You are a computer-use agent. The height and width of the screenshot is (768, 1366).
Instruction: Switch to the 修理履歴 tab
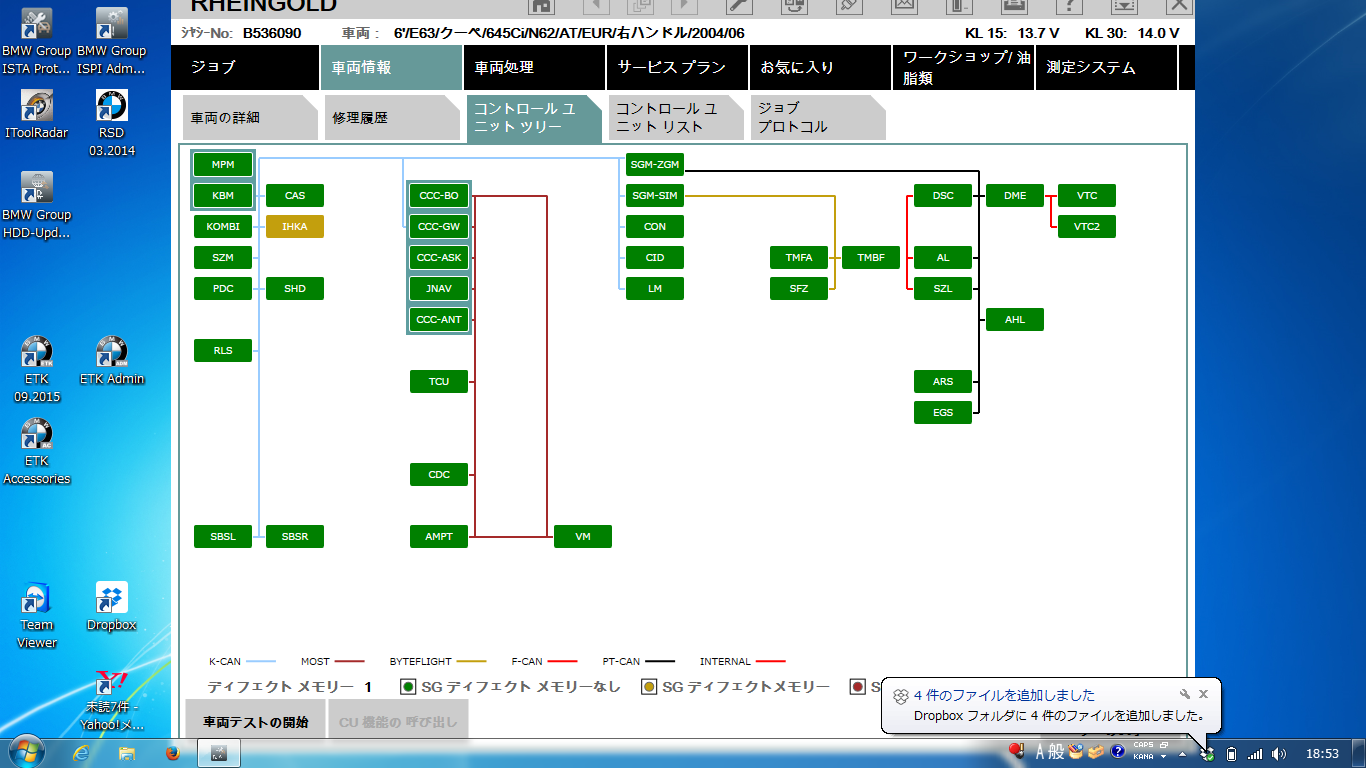(x=392, y=118)
